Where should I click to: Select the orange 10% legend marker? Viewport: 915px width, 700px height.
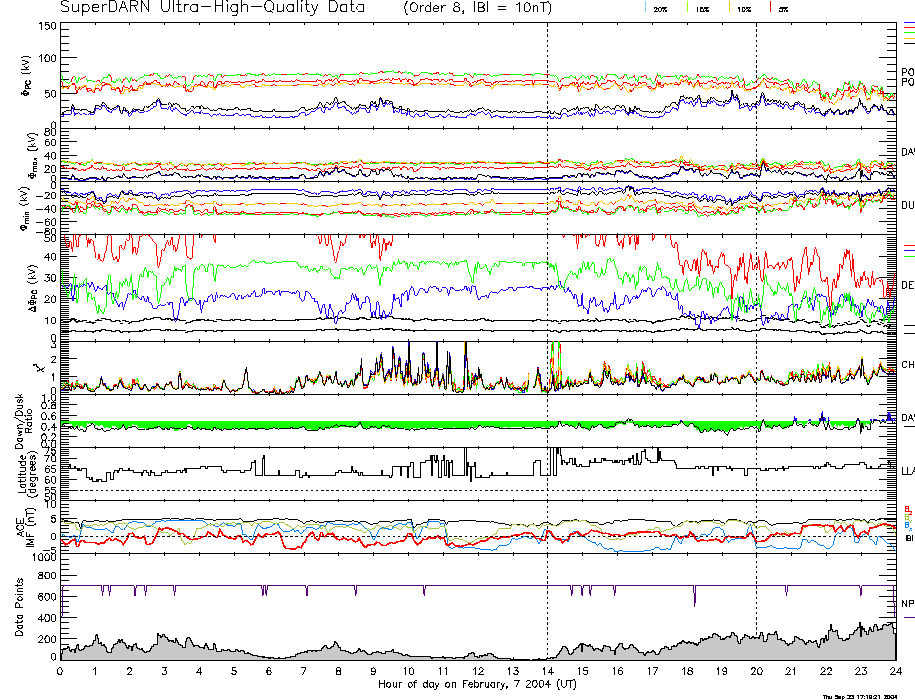(729, 7)
